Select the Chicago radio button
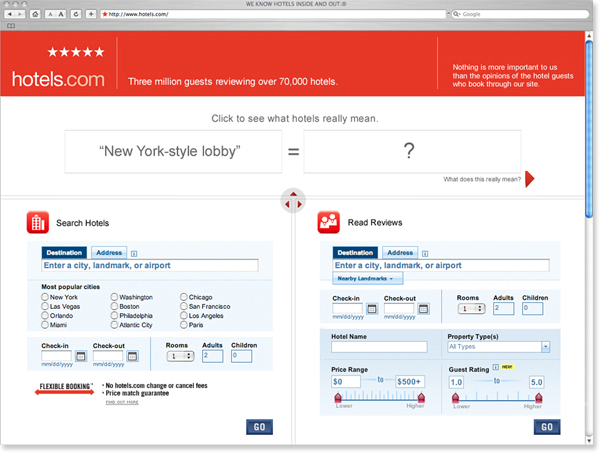The height and width of the screenshot is (453, 600). tap(184, 297)
